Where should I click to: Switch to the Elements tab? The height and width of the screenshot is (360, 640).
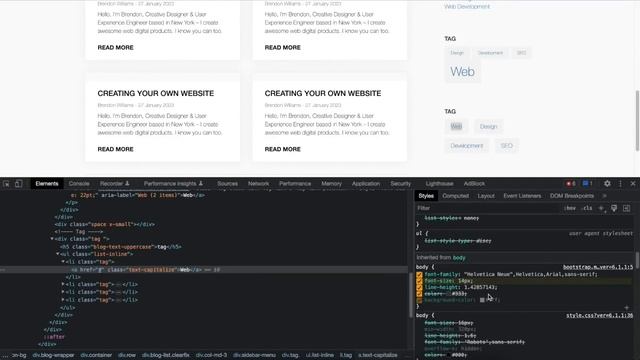click(x=47, y=184)
